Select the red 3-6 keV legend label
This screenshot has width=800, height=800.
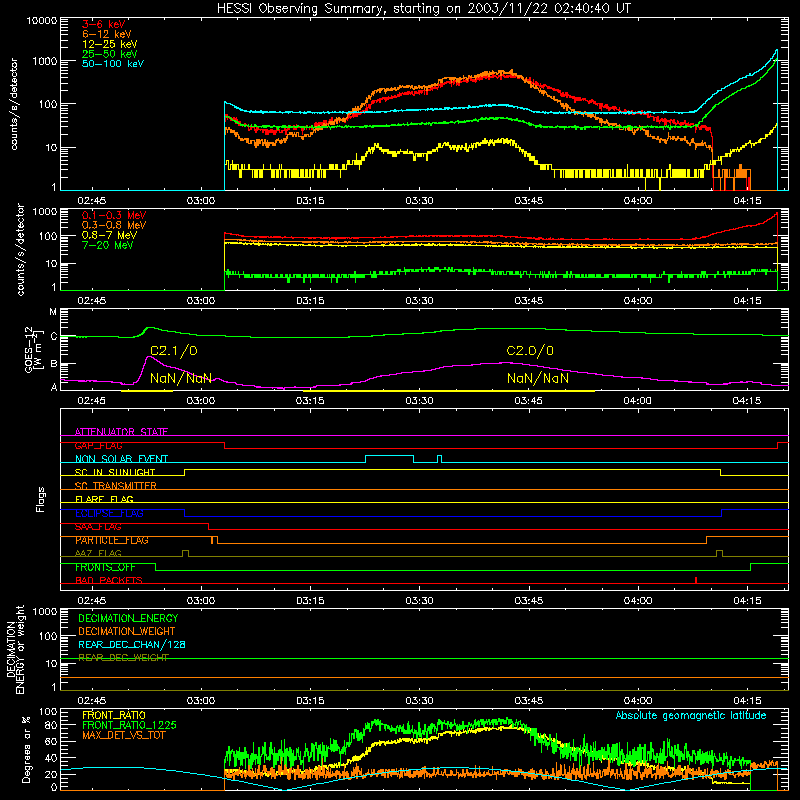pos(104,24)
